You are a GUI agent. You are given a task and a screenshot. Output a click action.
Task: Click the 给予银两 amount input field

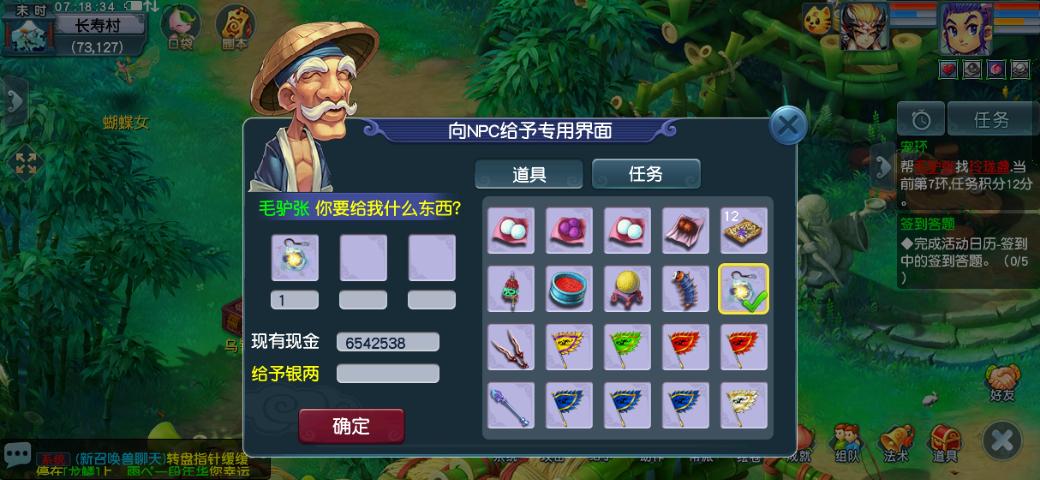pyautogui.click(x=388, y=373)
